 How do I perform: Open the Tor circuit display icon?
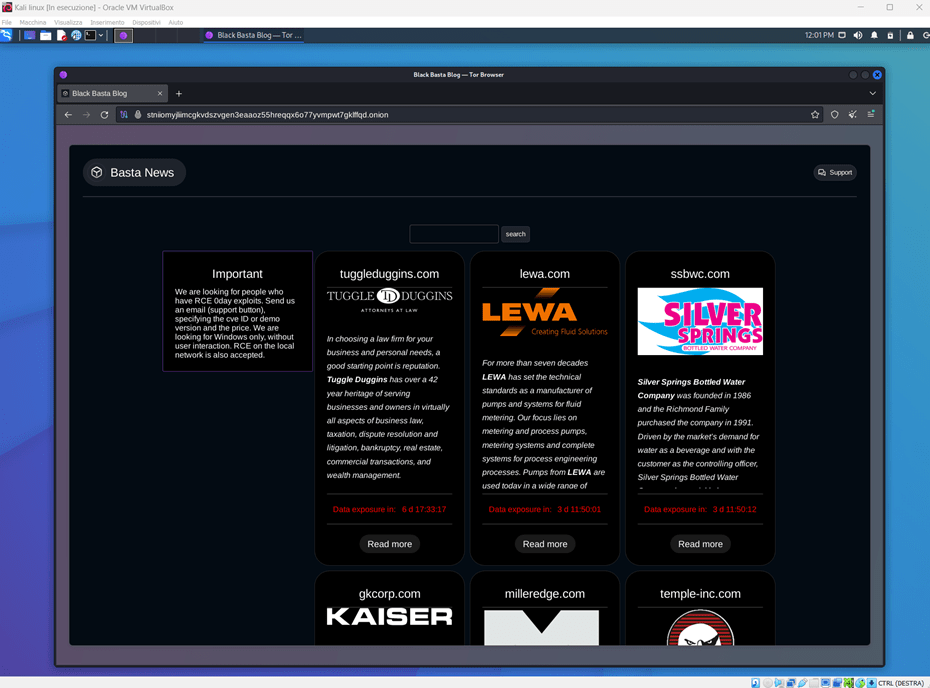click(124, 115)
